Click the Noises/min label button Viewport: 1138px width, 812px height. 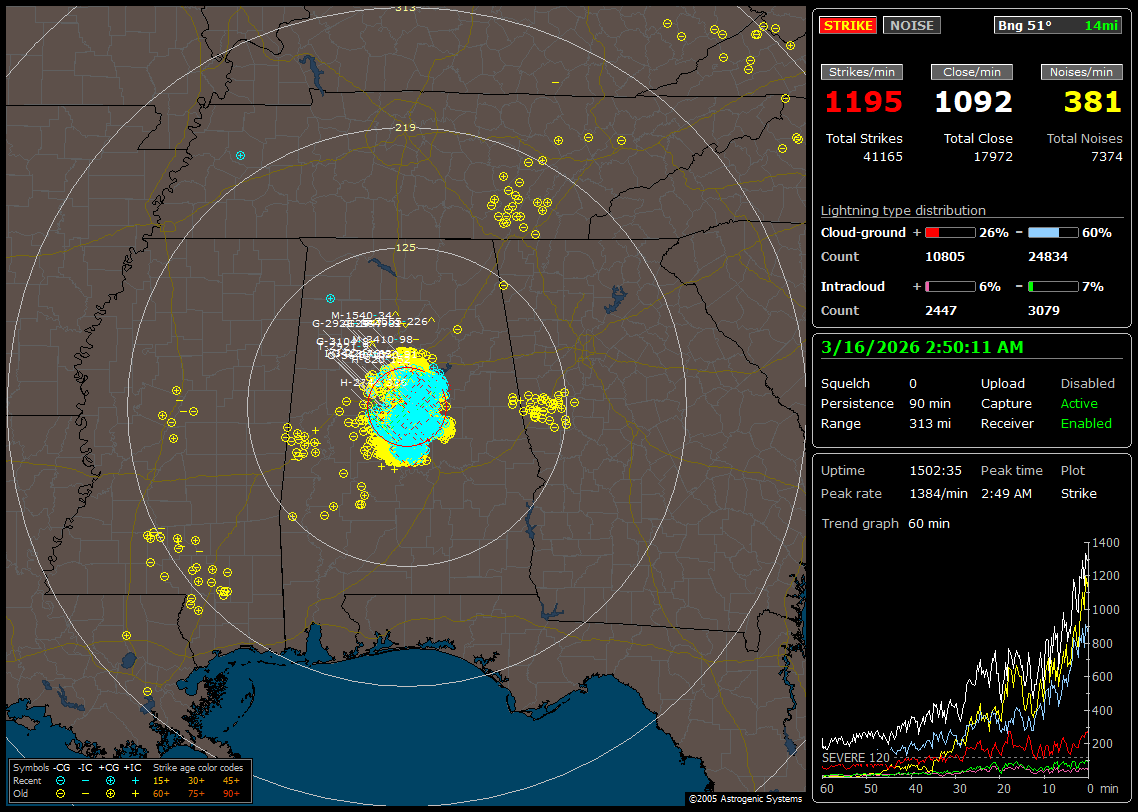1081,72
